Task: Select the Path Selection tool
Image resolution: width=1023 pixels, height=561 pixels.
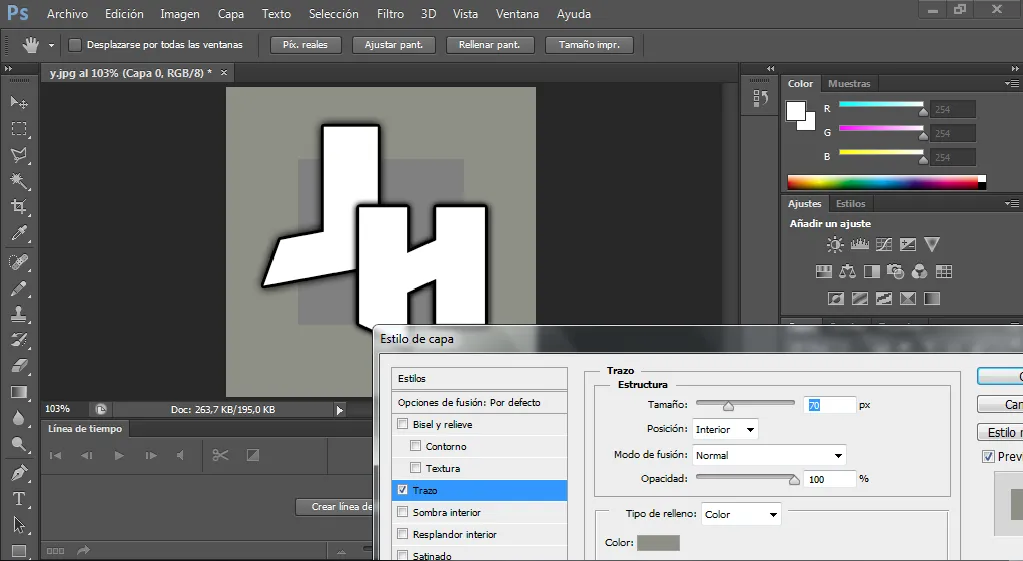Action: [x=19, y=524]
